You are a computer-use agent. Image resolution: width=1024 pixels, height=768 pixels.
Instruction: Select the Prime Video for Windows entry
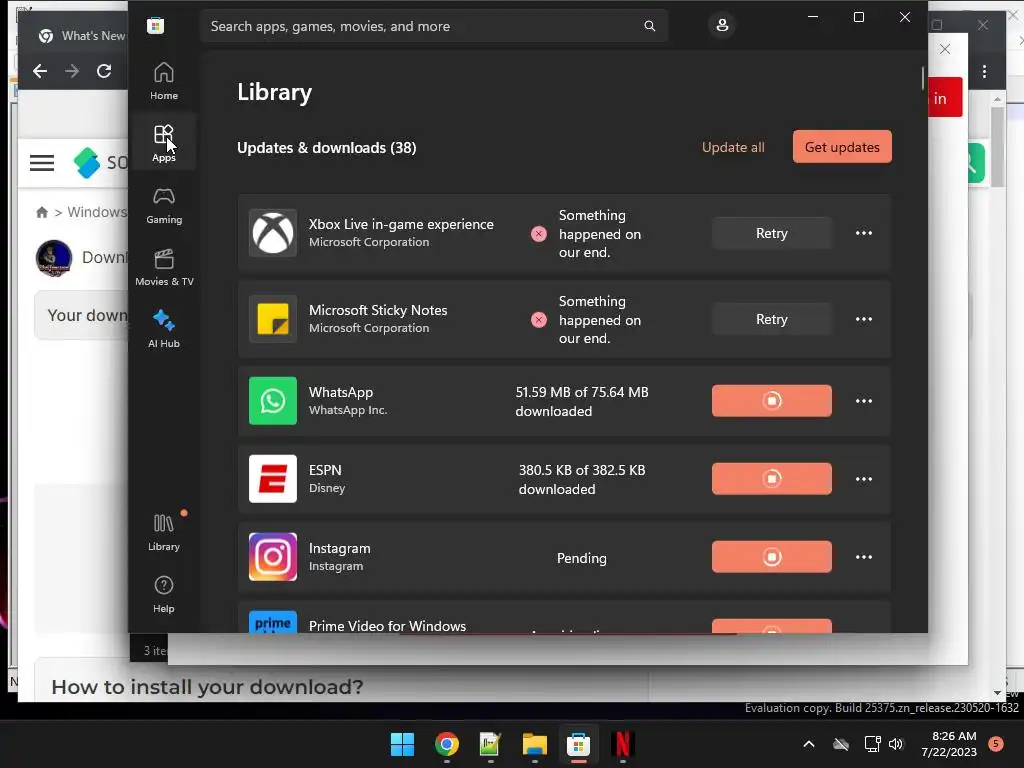click(x=564, y=617)
